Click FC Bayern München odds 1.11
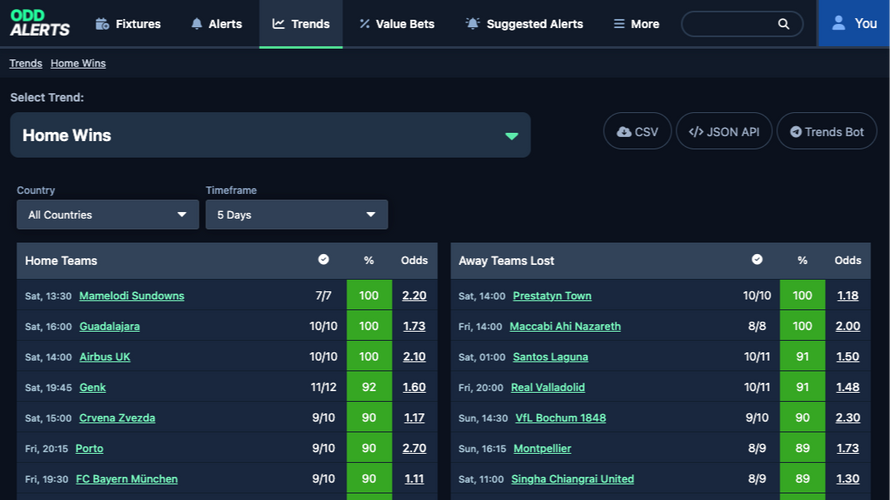Image resolution: width=890 pixels, height=500 pixels. [x=414, y=479]
